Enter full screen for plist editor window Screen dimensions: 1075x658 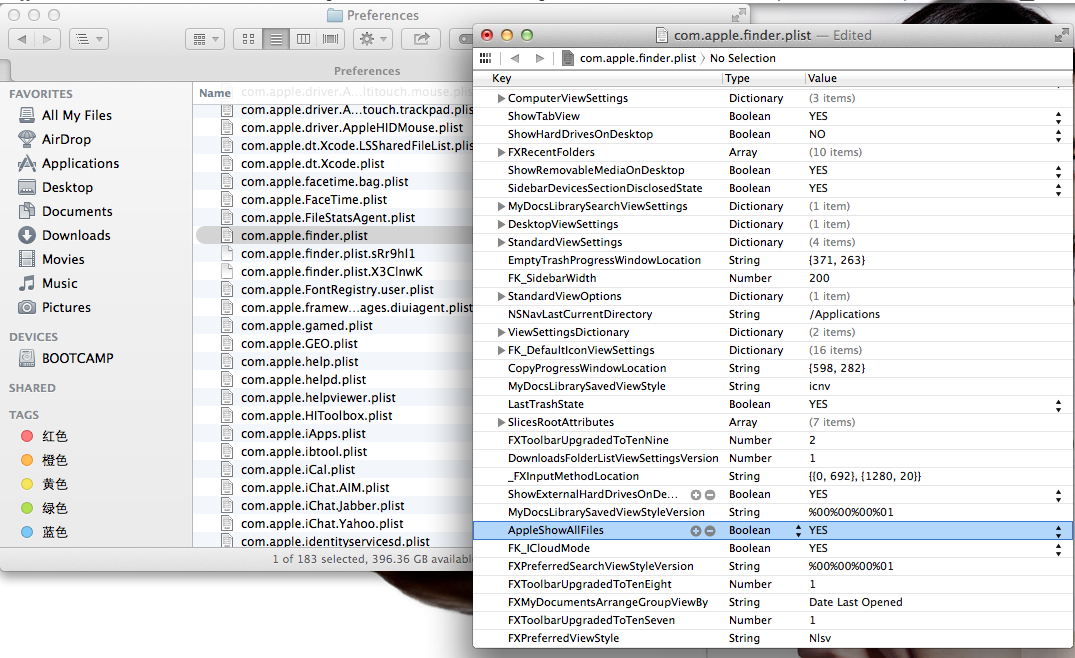[1061, 35]
